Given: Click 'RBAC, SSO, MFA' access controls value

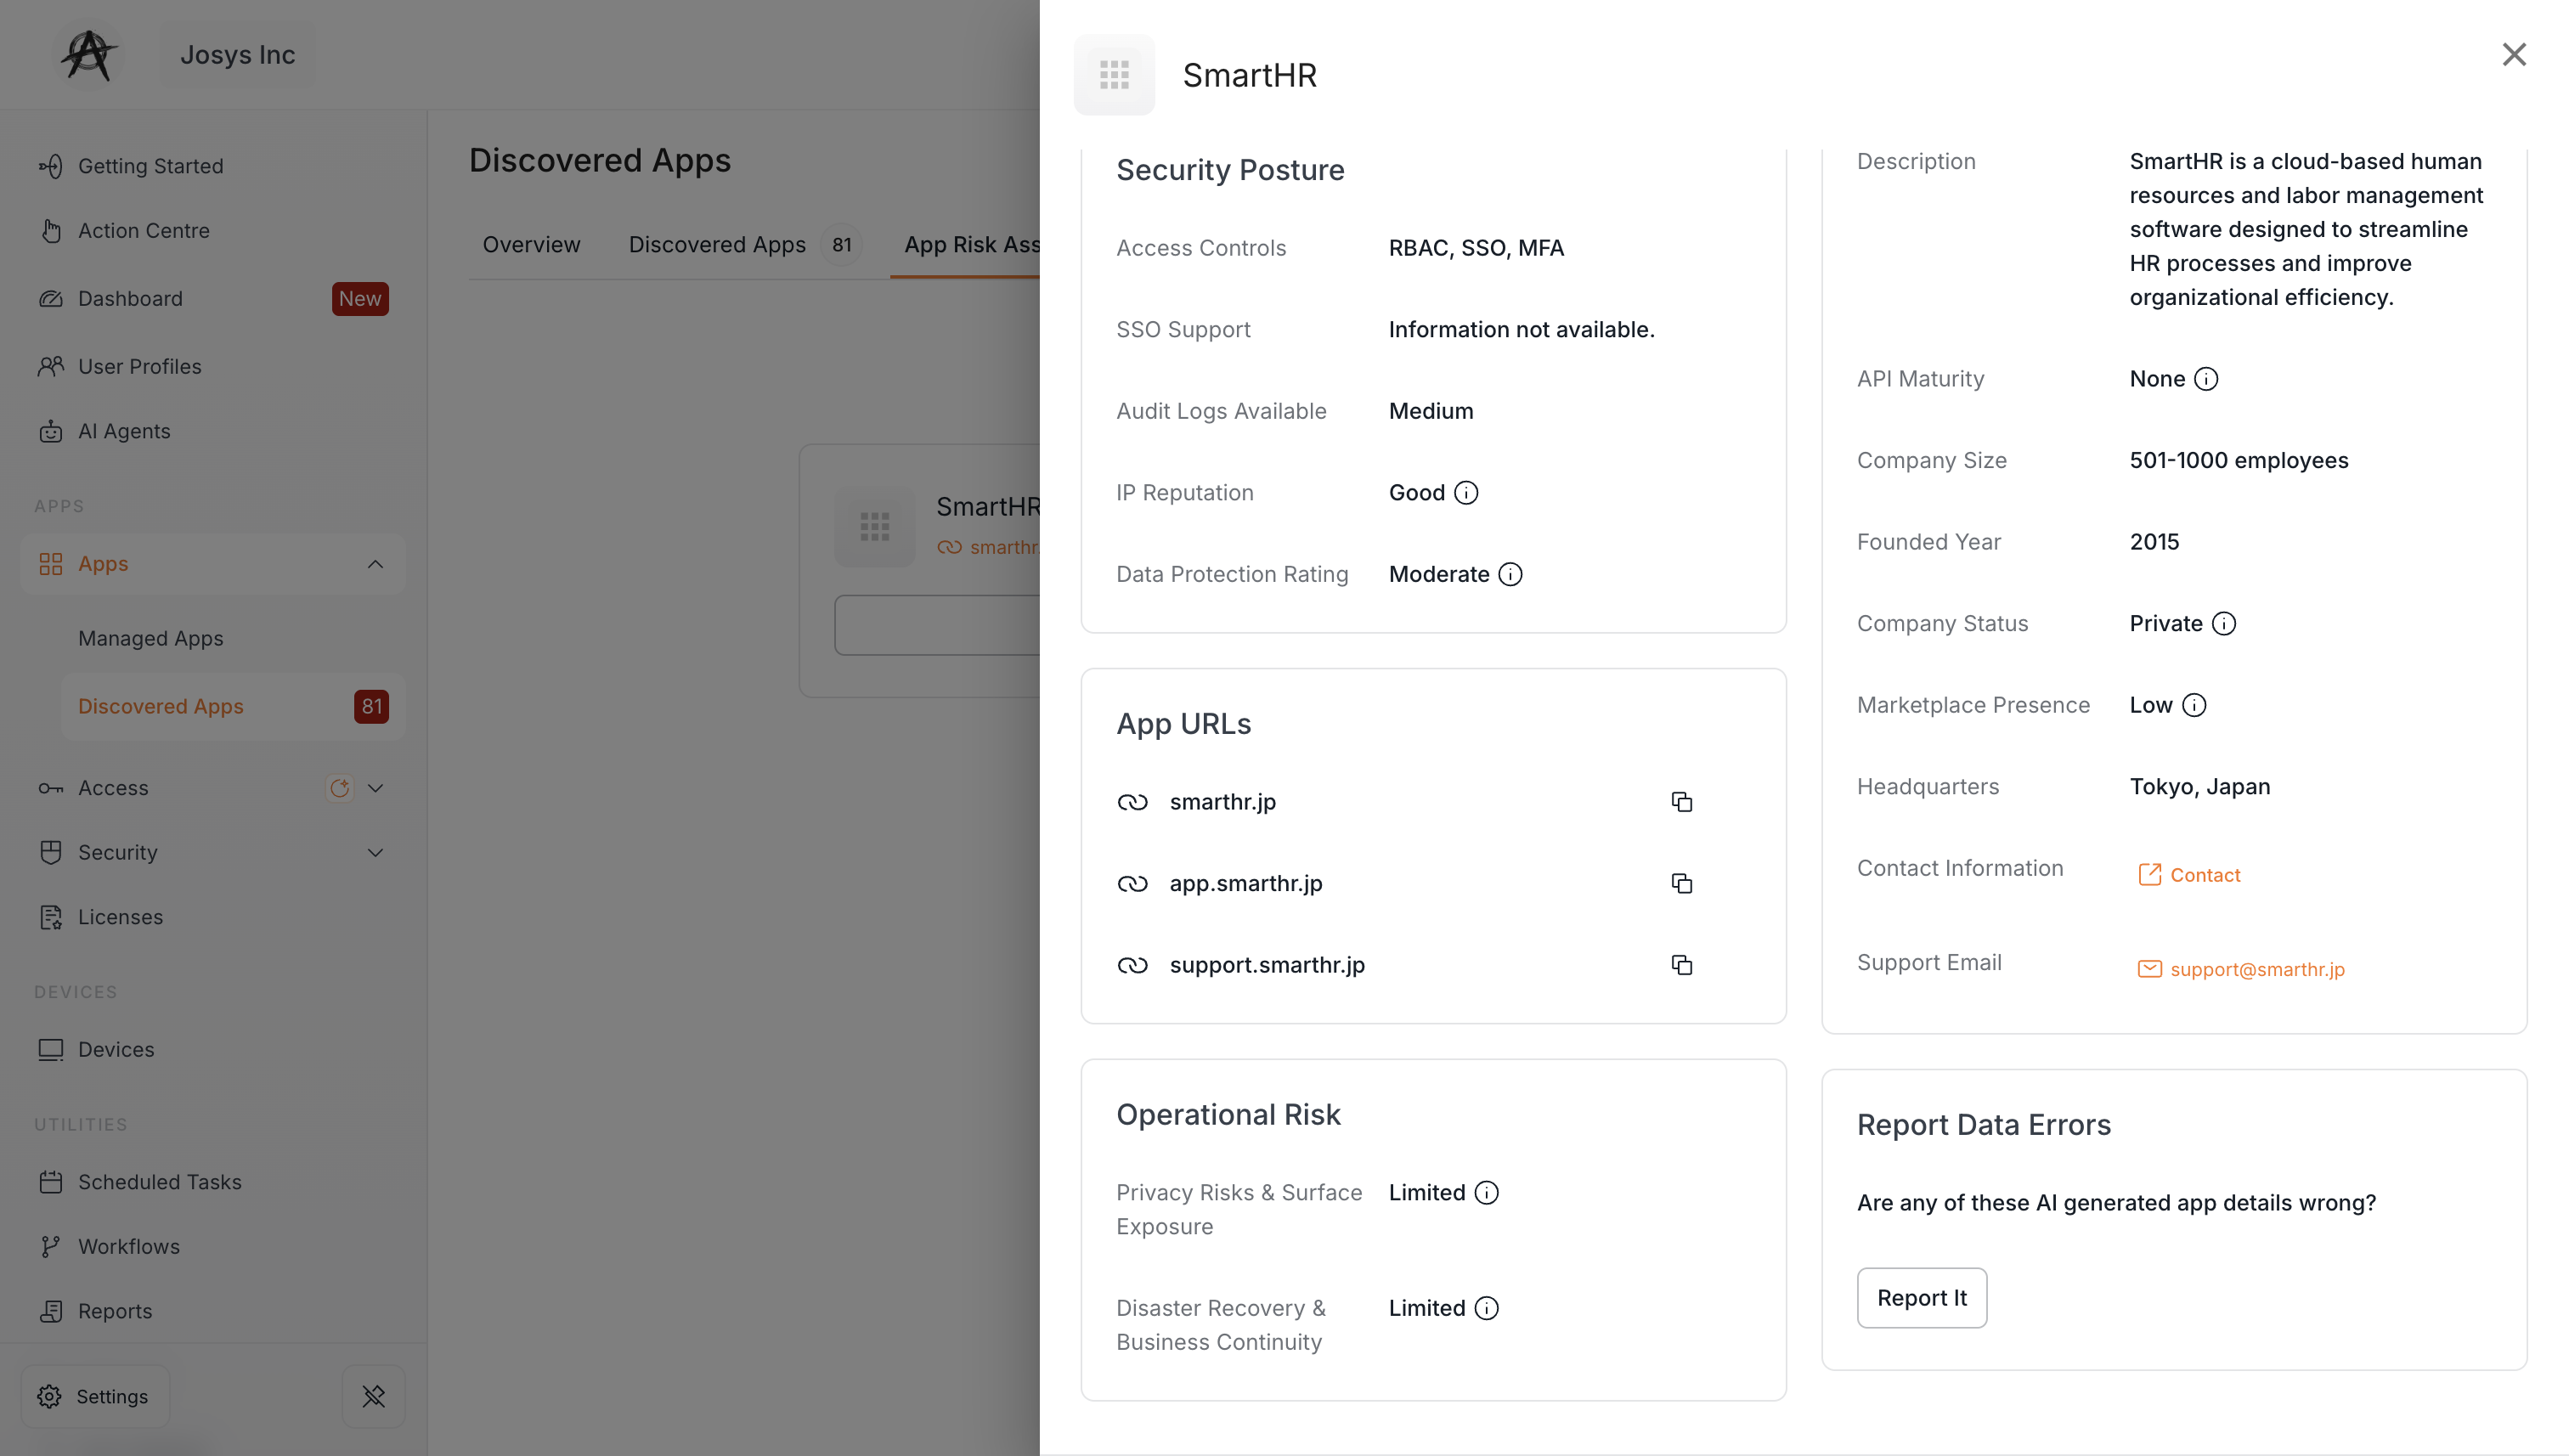Looking at the screenshot, I should tap(1476, 248).
